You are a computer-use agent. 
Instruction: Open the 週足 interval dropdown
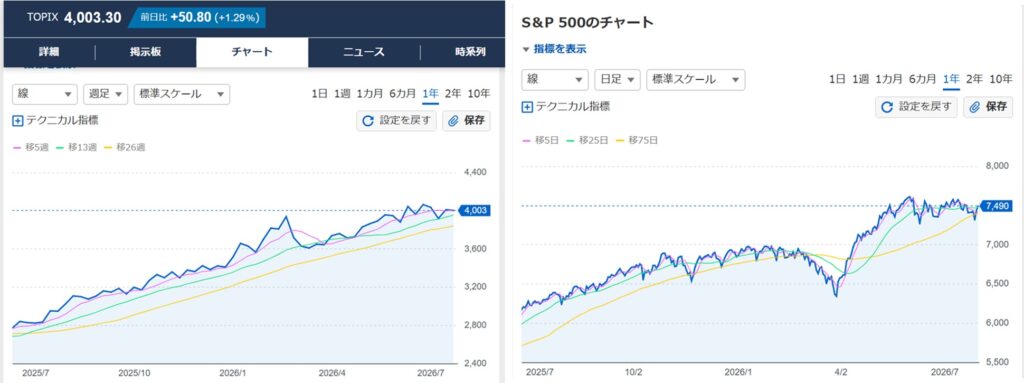(105, 94)
